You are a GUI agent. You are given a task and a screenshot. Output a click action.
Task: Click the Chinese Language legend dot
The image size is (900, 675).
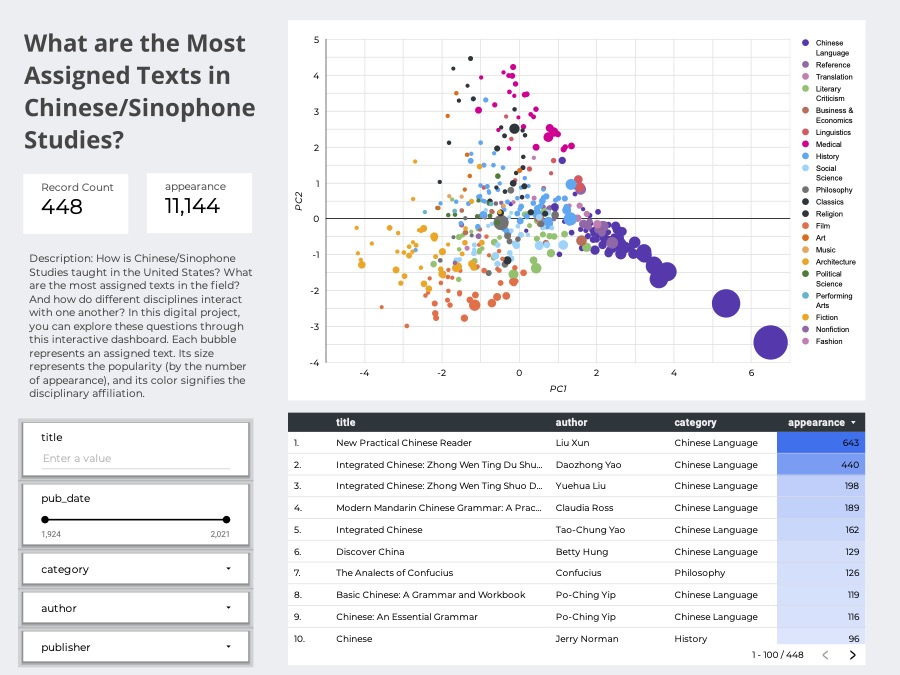click(x=805, y=44)
